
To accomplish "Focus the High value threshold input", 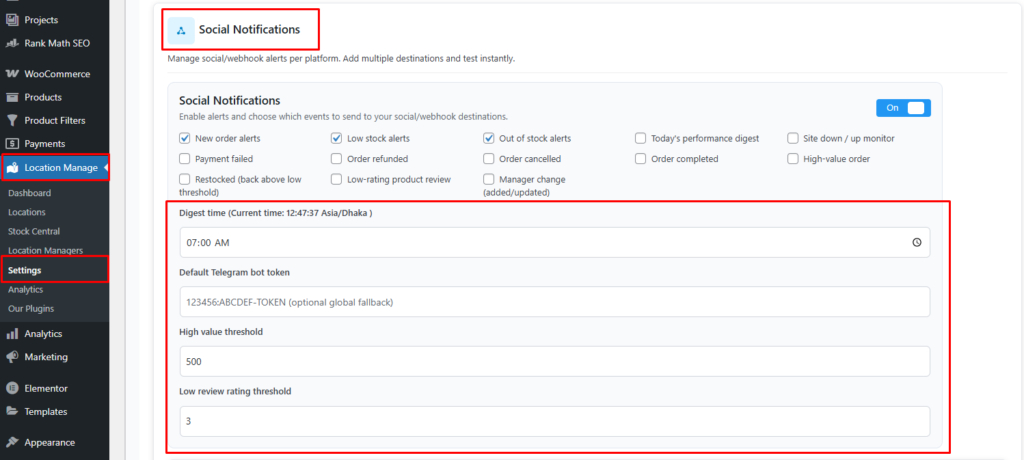I will [x=554, y=361].
